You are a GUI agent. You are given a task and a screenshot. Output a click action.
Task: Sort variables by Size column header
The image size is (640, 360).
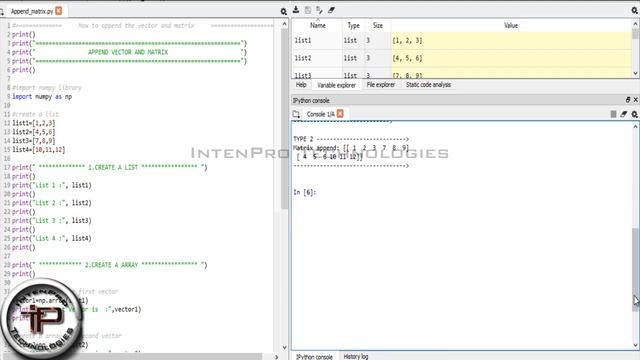pos(378,25)
